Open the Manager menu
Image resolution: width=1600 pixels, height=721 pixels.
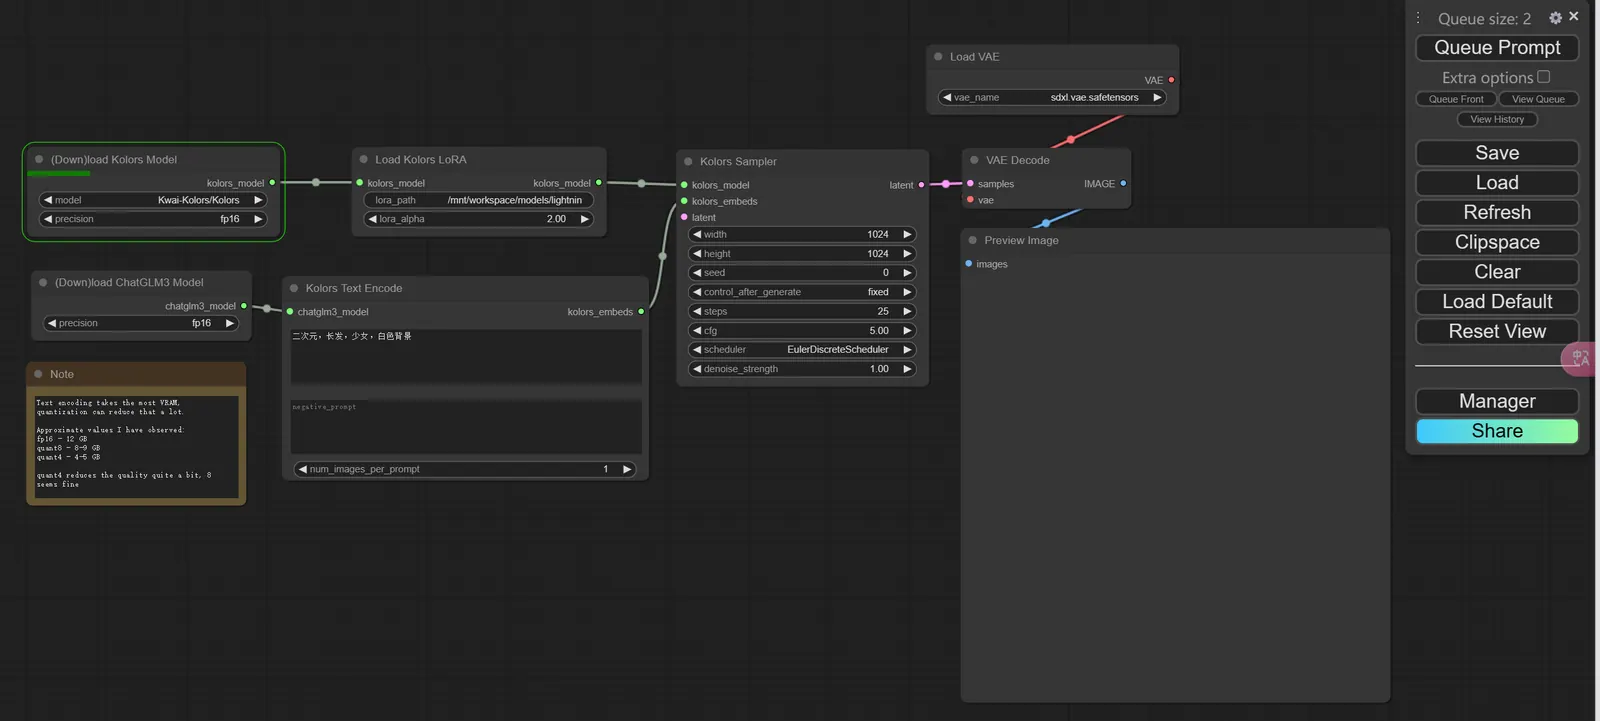point(1497,401)
